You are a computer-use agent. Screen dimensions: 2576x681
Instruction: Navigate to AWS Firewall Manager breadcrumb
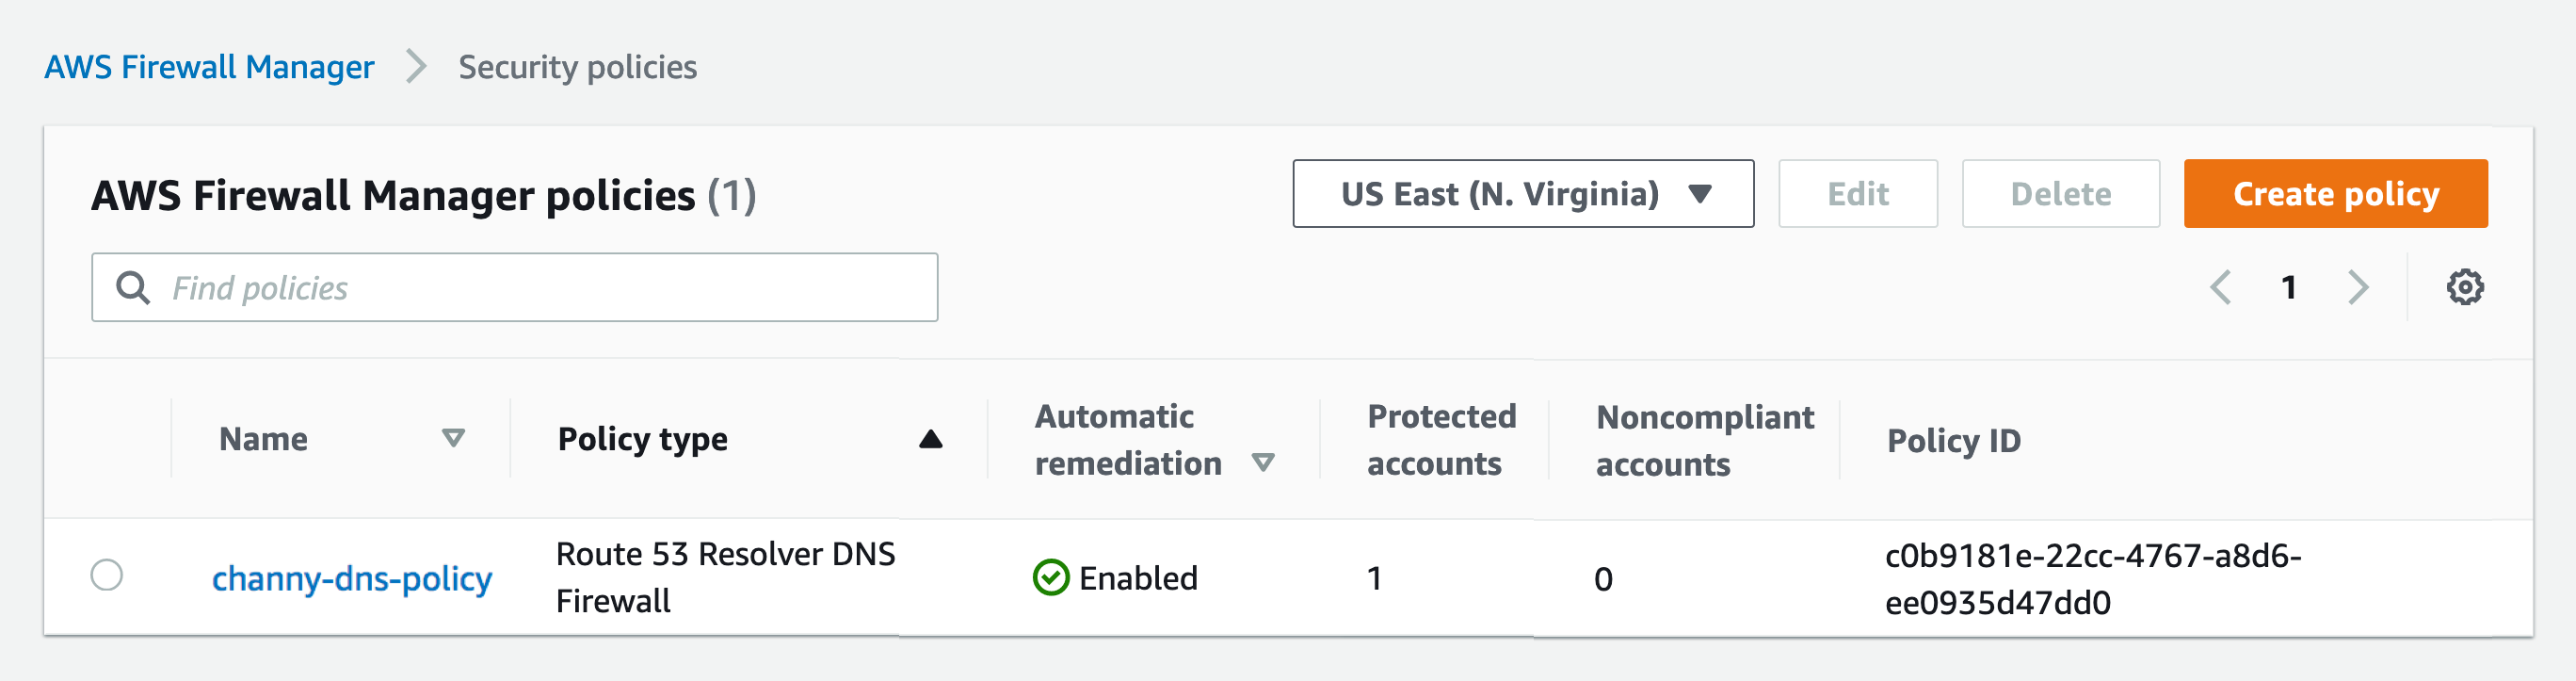click(x=209, y=67)
